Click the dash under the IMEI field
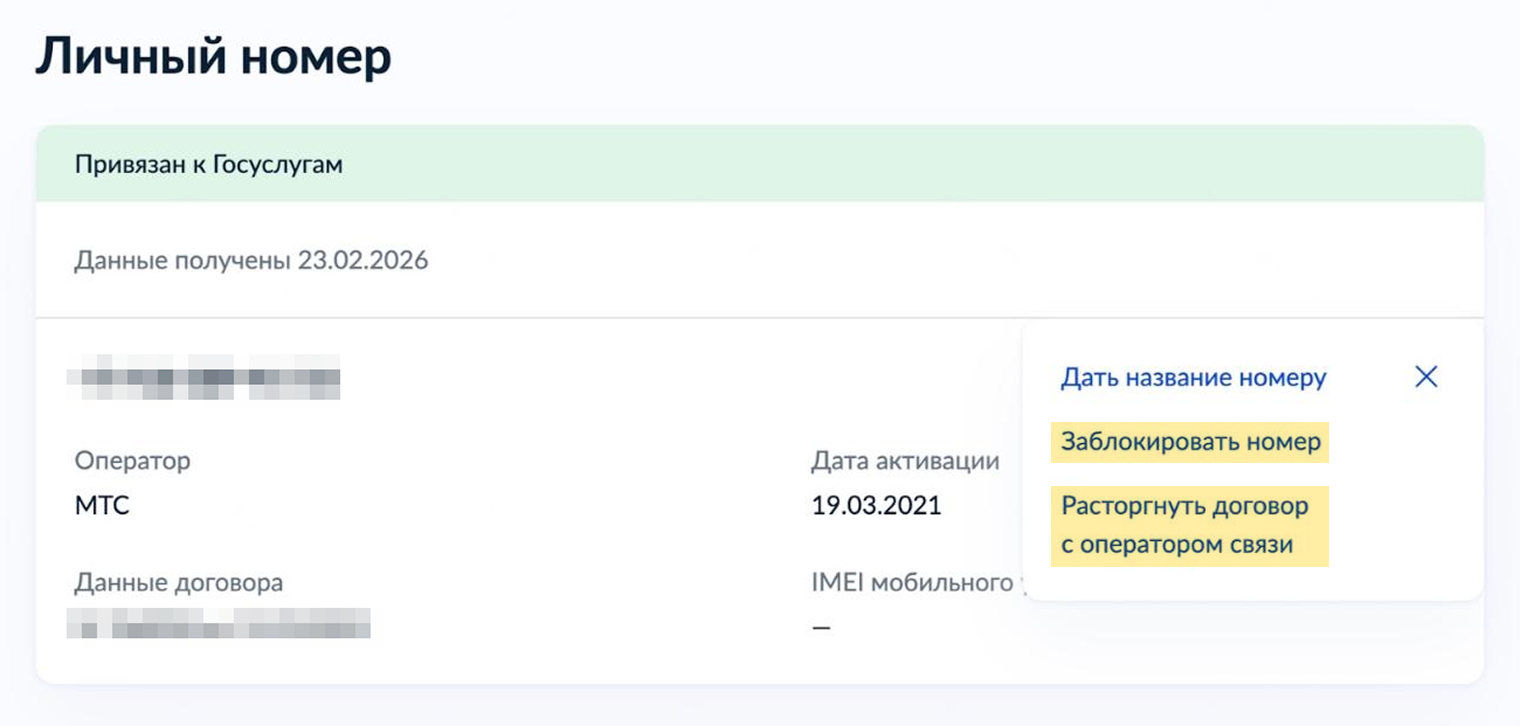 coord(820,627)
